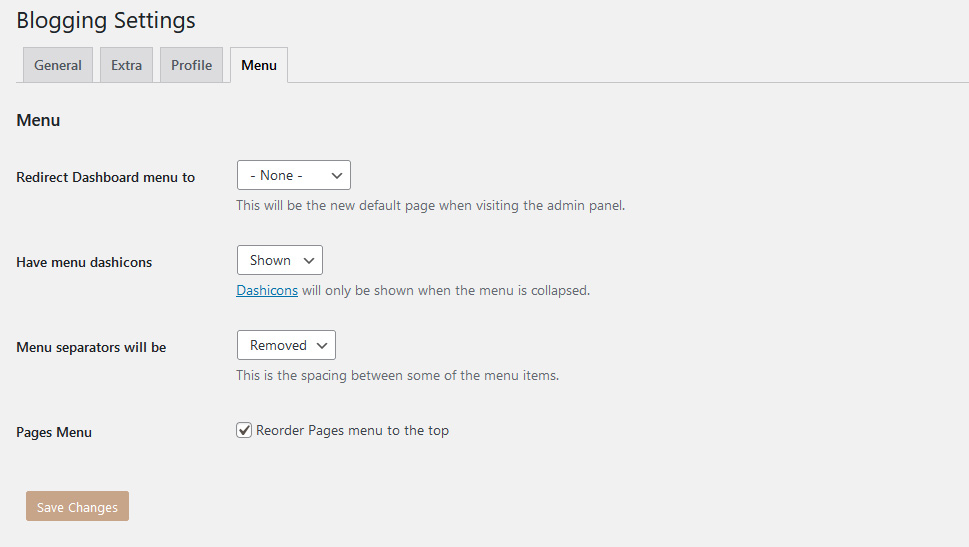Click the Menu separators will be label
This screenshot has width=969, height=547.
pyautogui.click(x=91, y=347)
